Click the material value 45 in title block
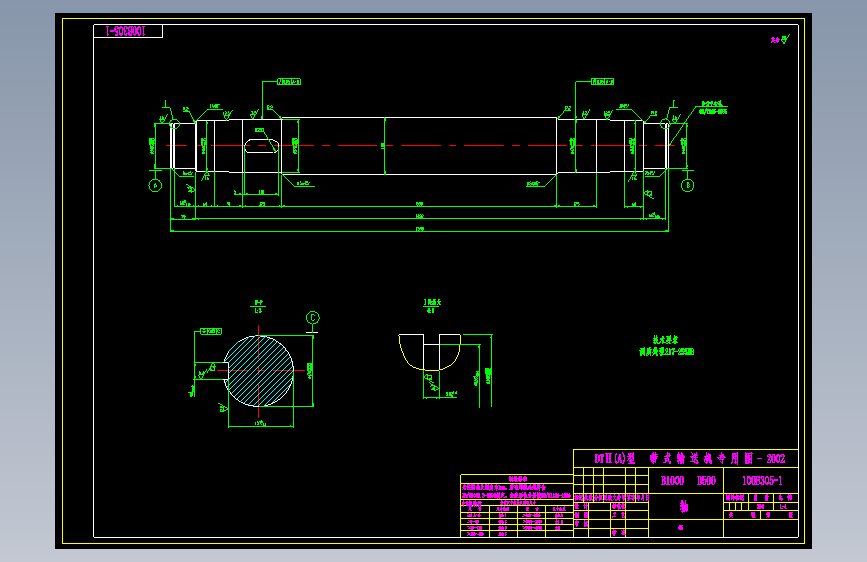 pyautogui.click(x=681, y=528)
